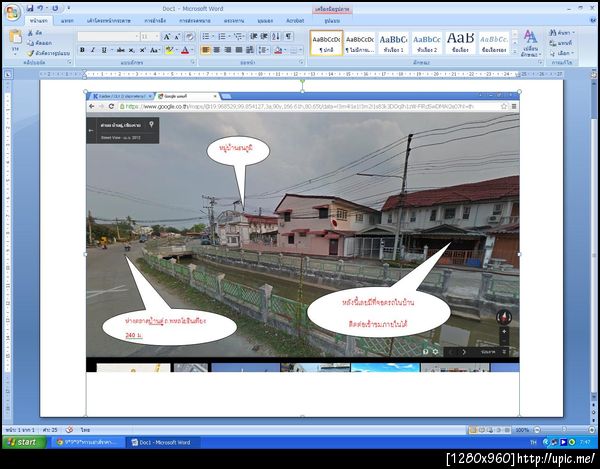Pick text highlight color
Screen dimensions: 600x469
pos(169,50)
